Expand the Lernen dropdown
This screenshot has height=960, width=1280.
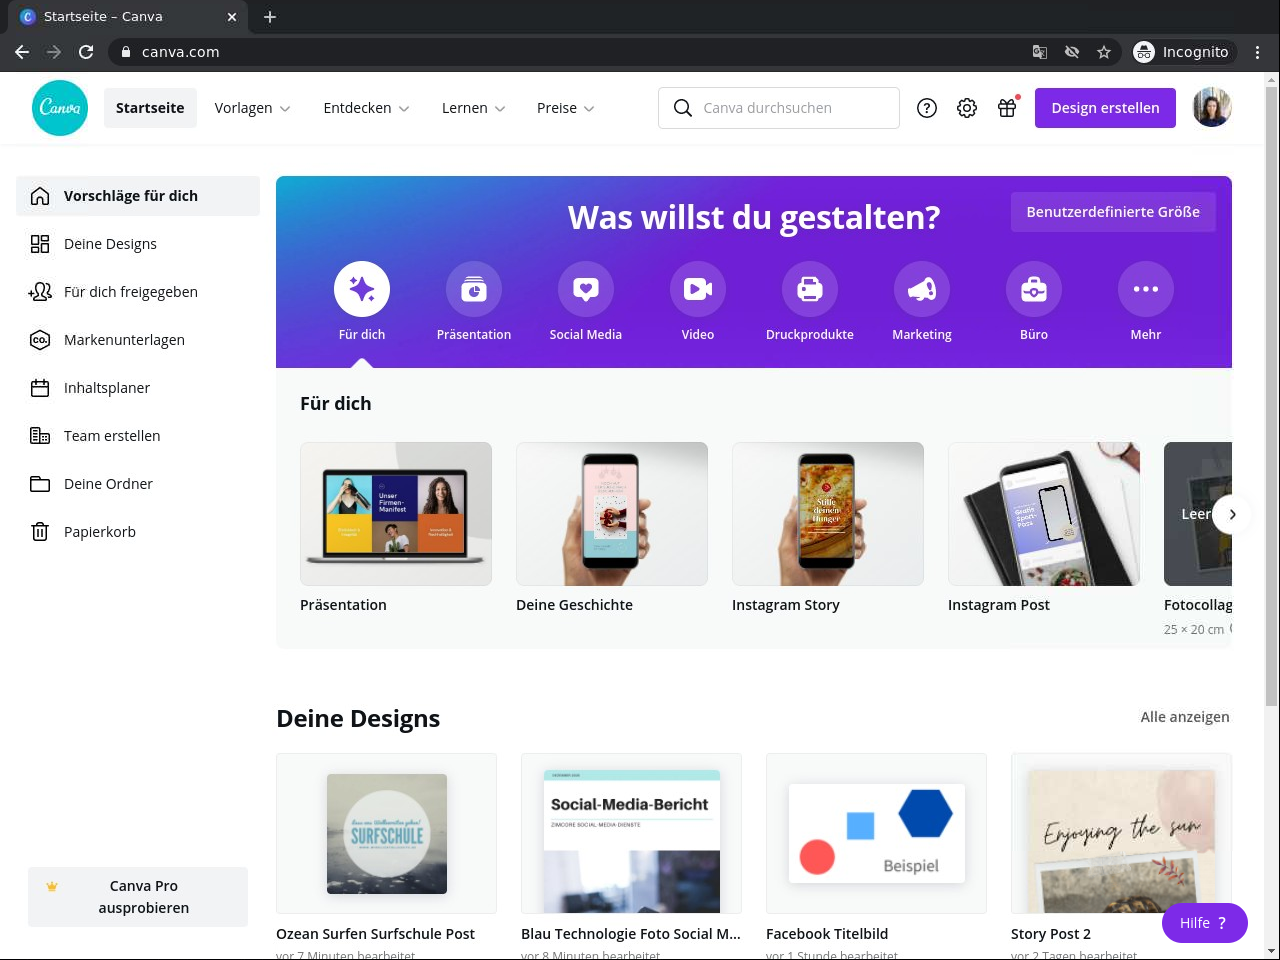(x=473, y=108)
